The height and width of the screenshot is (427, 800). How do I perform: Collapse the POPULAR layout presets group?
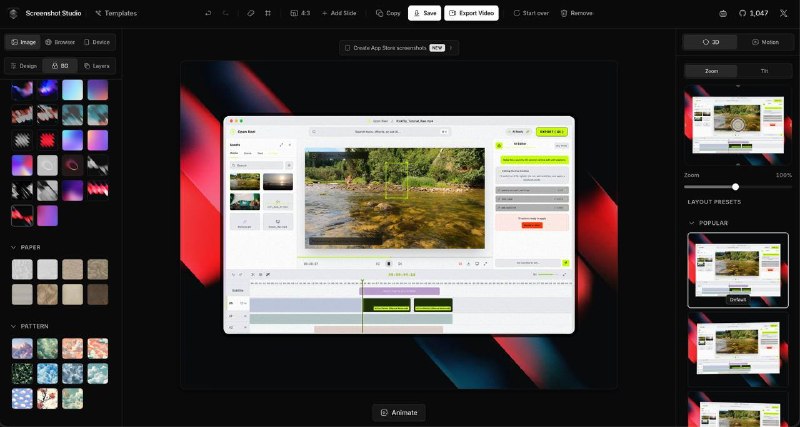709,223
